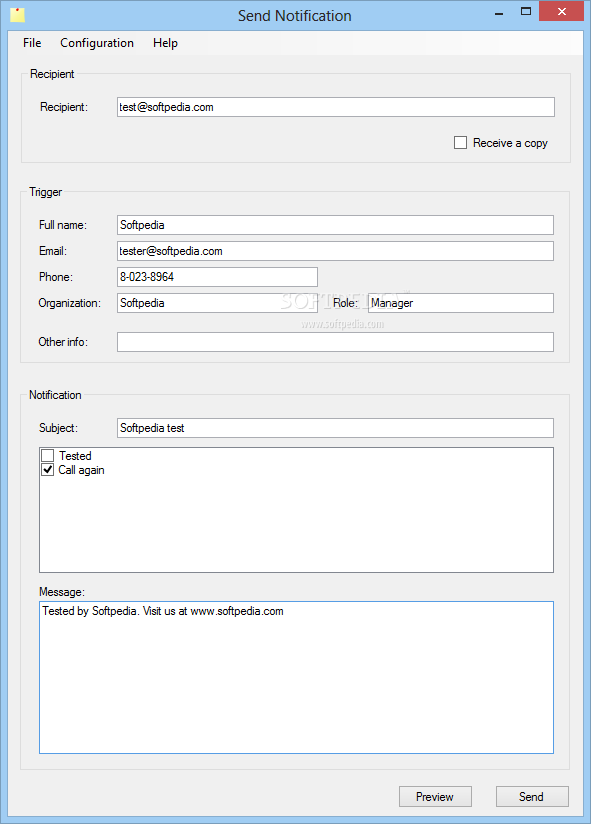Screen dimensions: 591x824
Task: Click inside the Message text area
Action: tap(296, 677)
